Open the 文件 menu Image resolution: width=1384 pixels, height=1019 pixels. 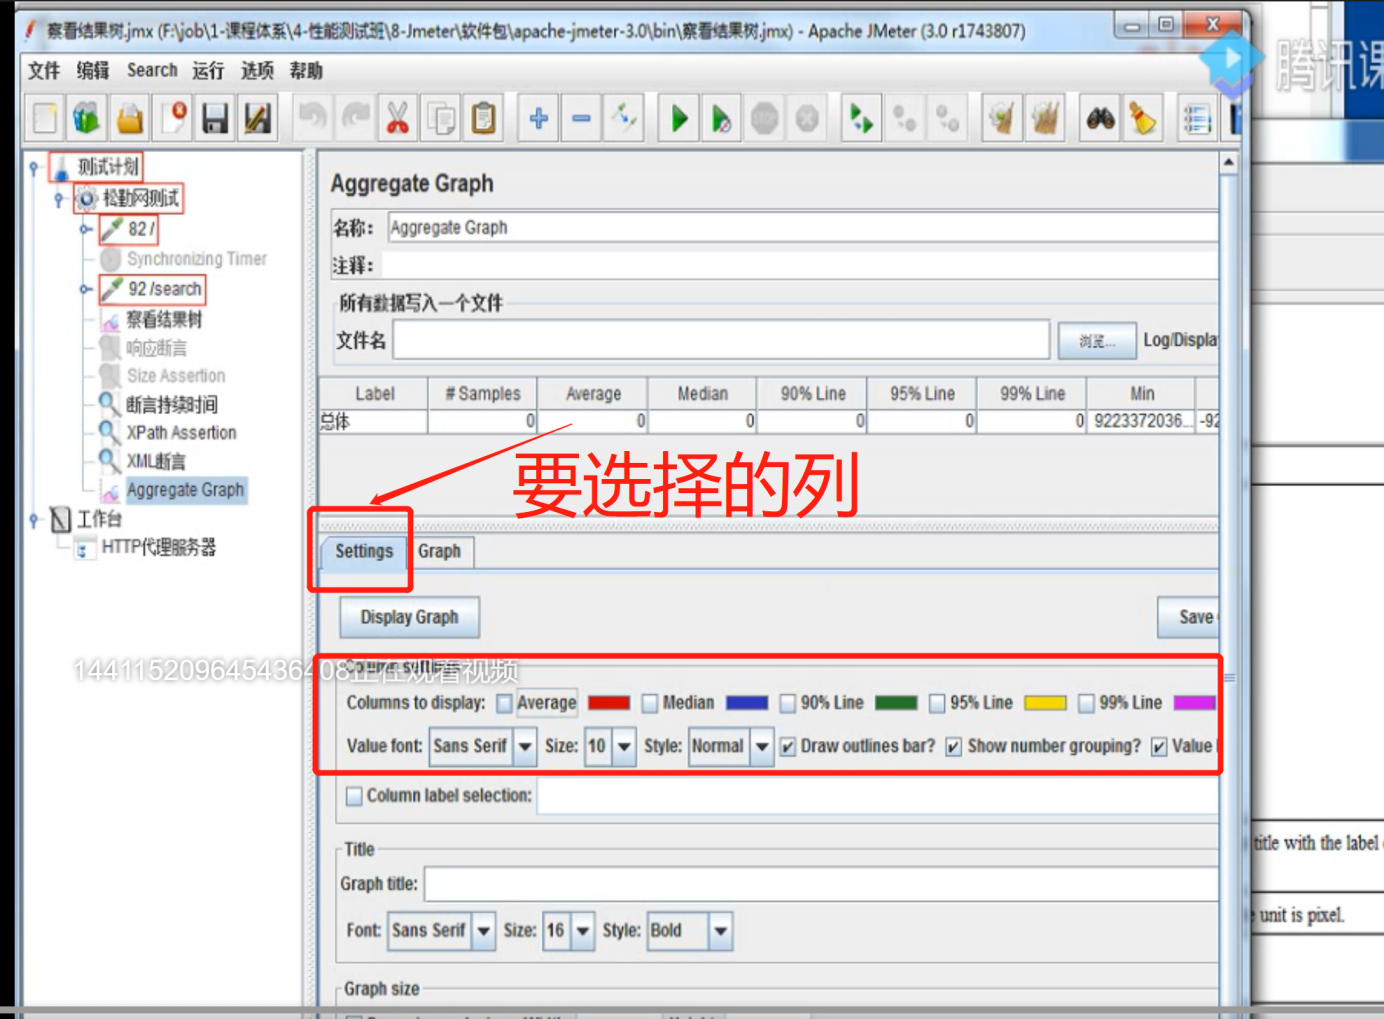(44, 71)
